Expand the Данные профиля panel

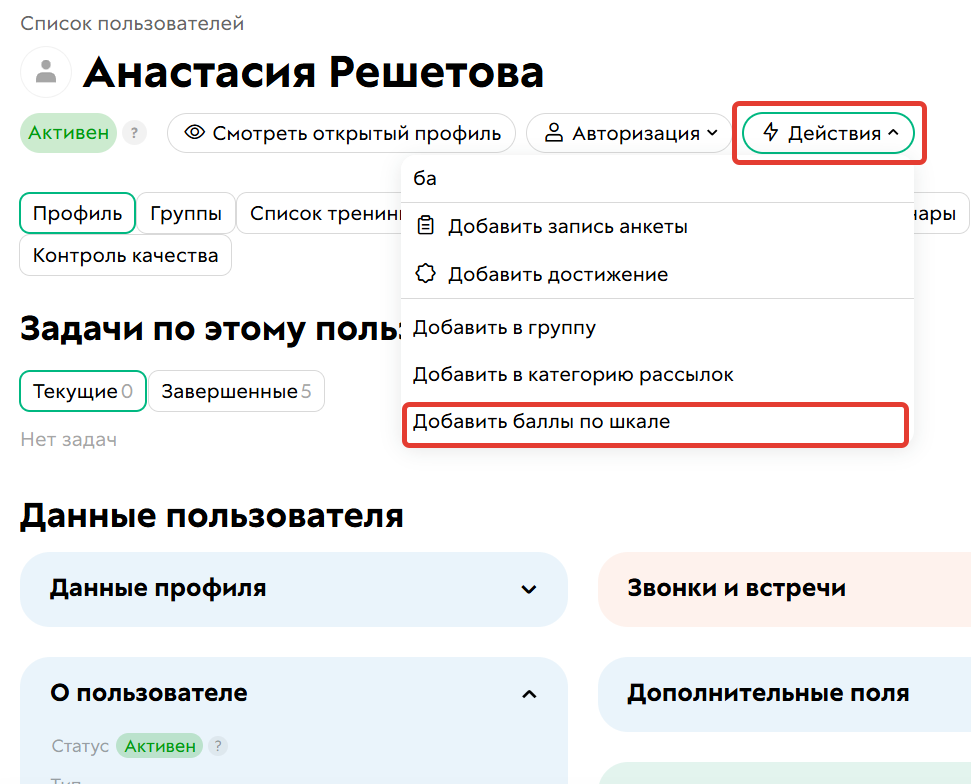click(293, 588)
